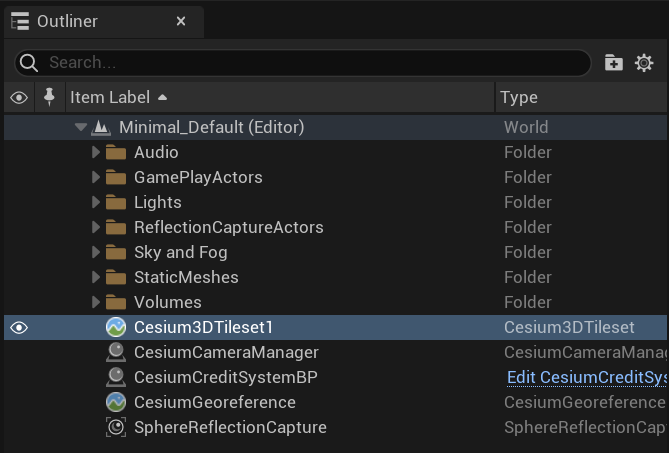
Task: Expand the Audio folder
Action: tap(96, 152)
